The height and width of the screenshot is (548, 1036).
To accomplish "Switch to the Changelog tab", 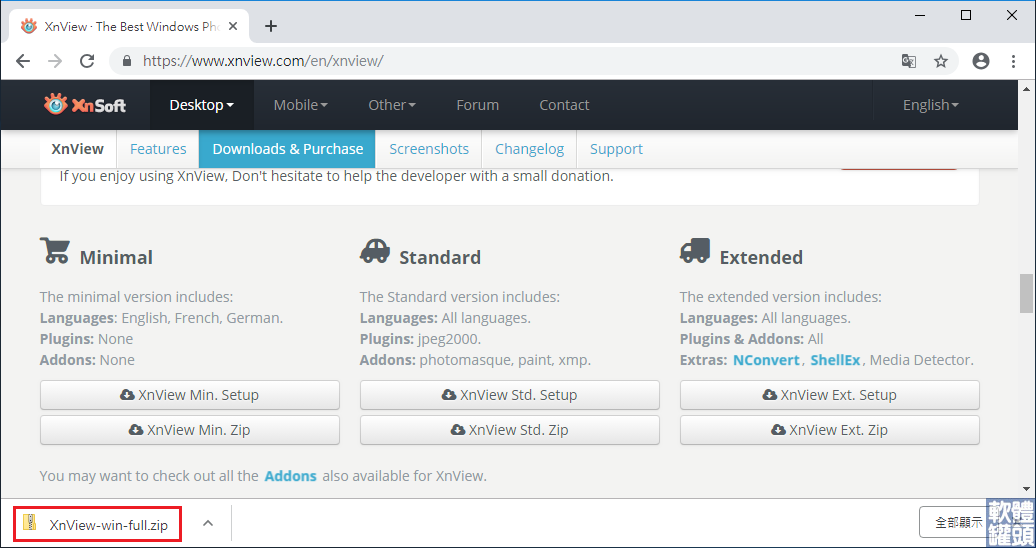I will (529, 149).
